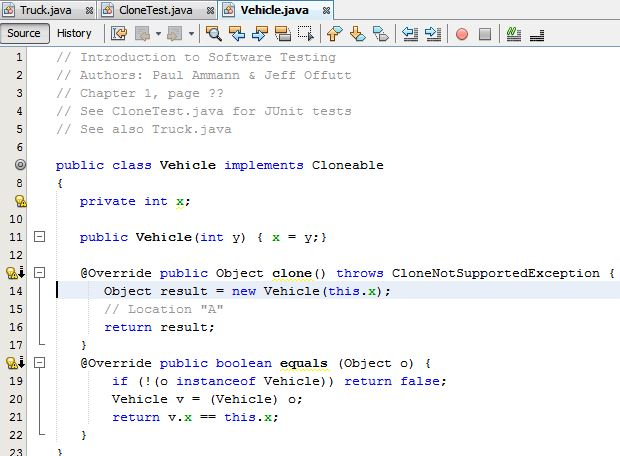This screenshot has height=456, width=620.
Task: Click "return result;" statement
Action: click(159, 327)
